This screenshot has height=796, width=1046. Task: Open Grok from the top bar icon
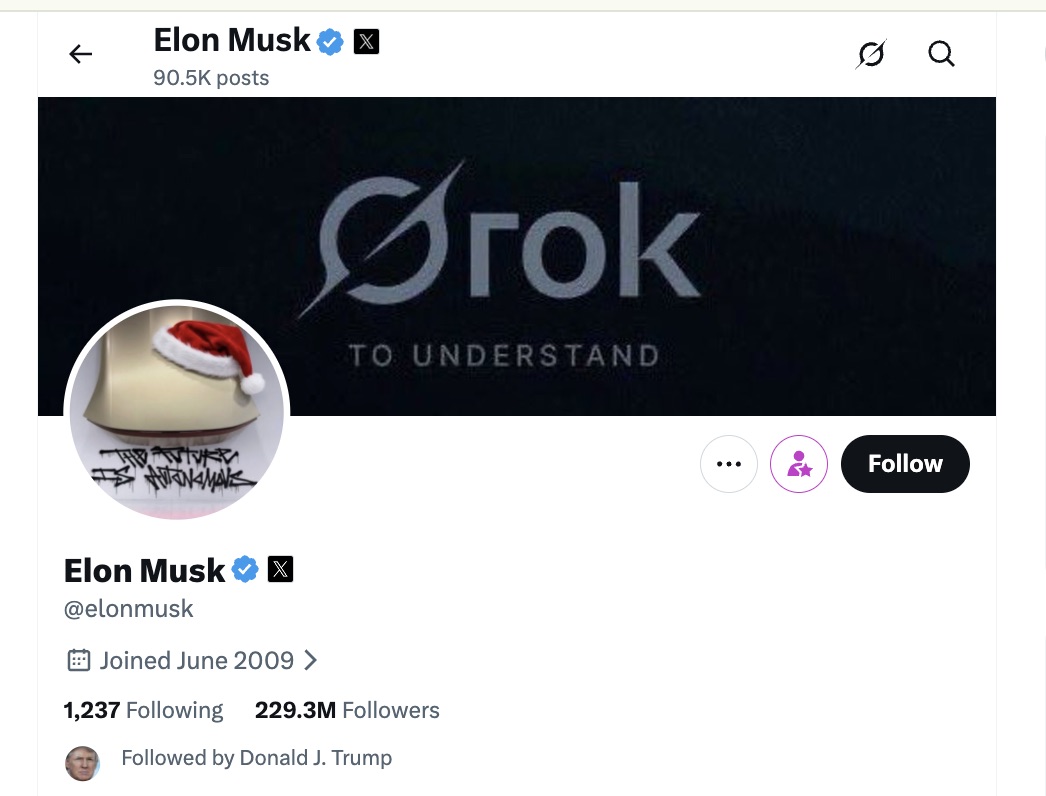(x=871, y=54)
